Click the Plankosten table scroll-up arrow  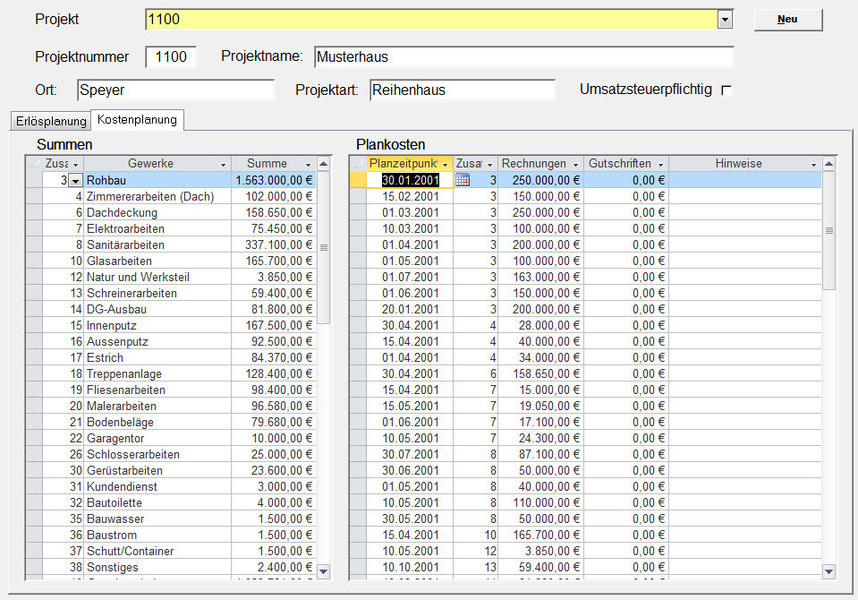coord(829,164)
